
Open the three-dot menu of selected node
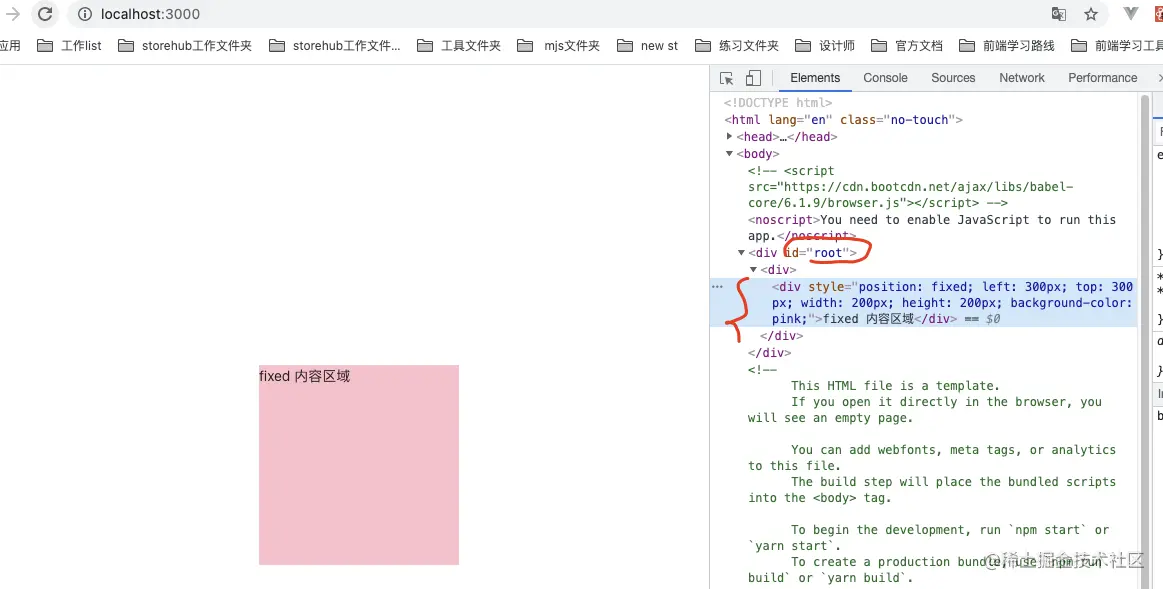pyautogui.click(x=717, y=286)
